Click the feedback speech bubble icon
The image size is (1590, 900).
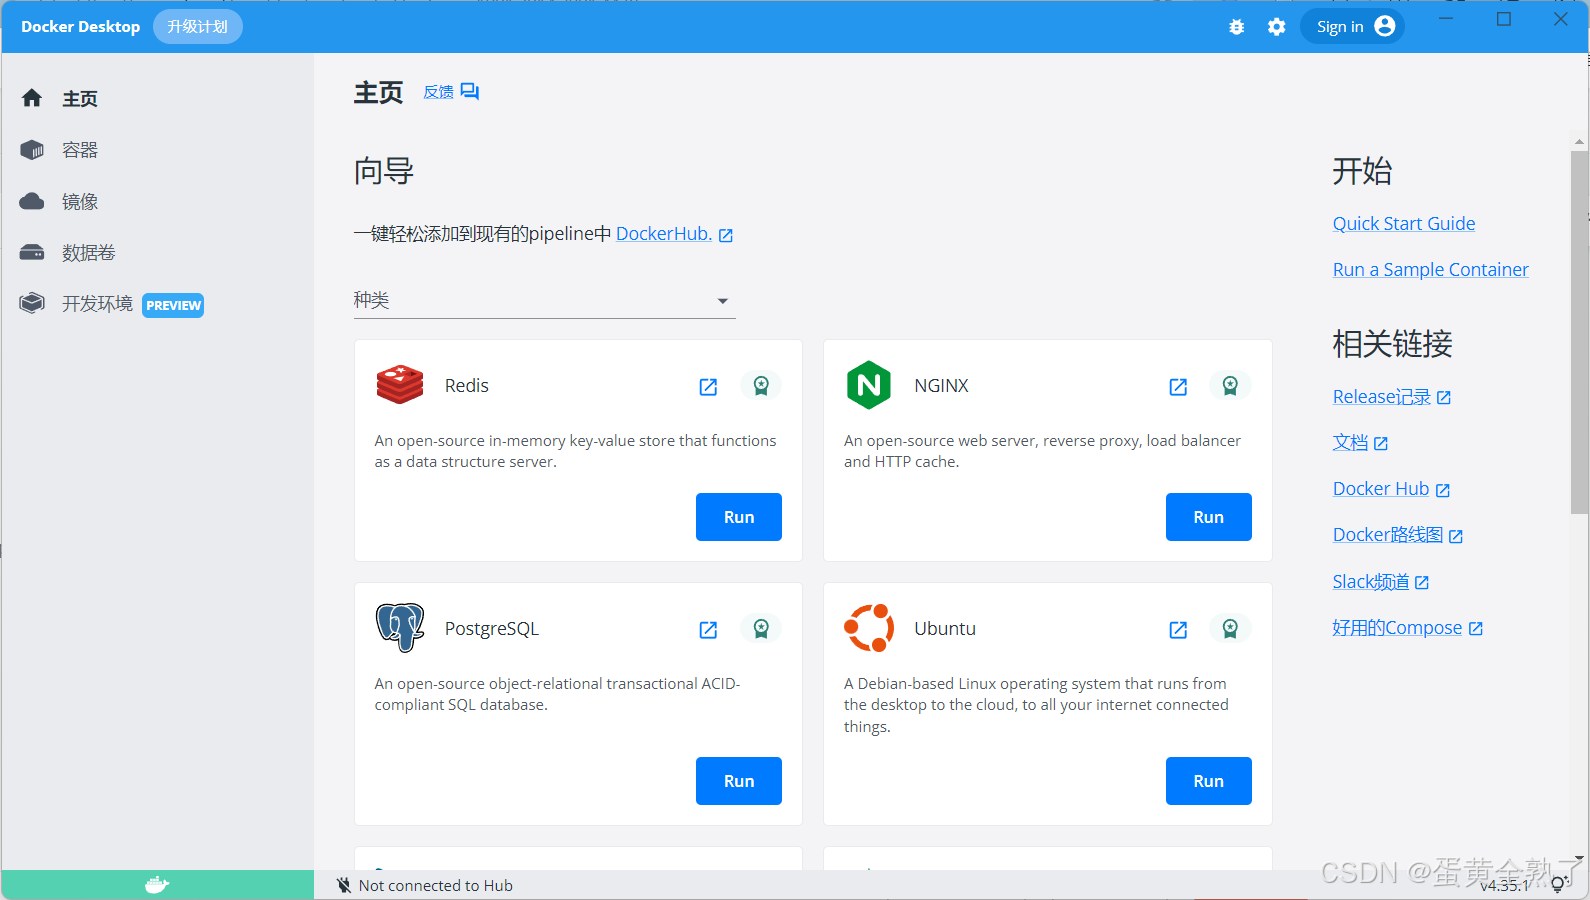[470, 92]
